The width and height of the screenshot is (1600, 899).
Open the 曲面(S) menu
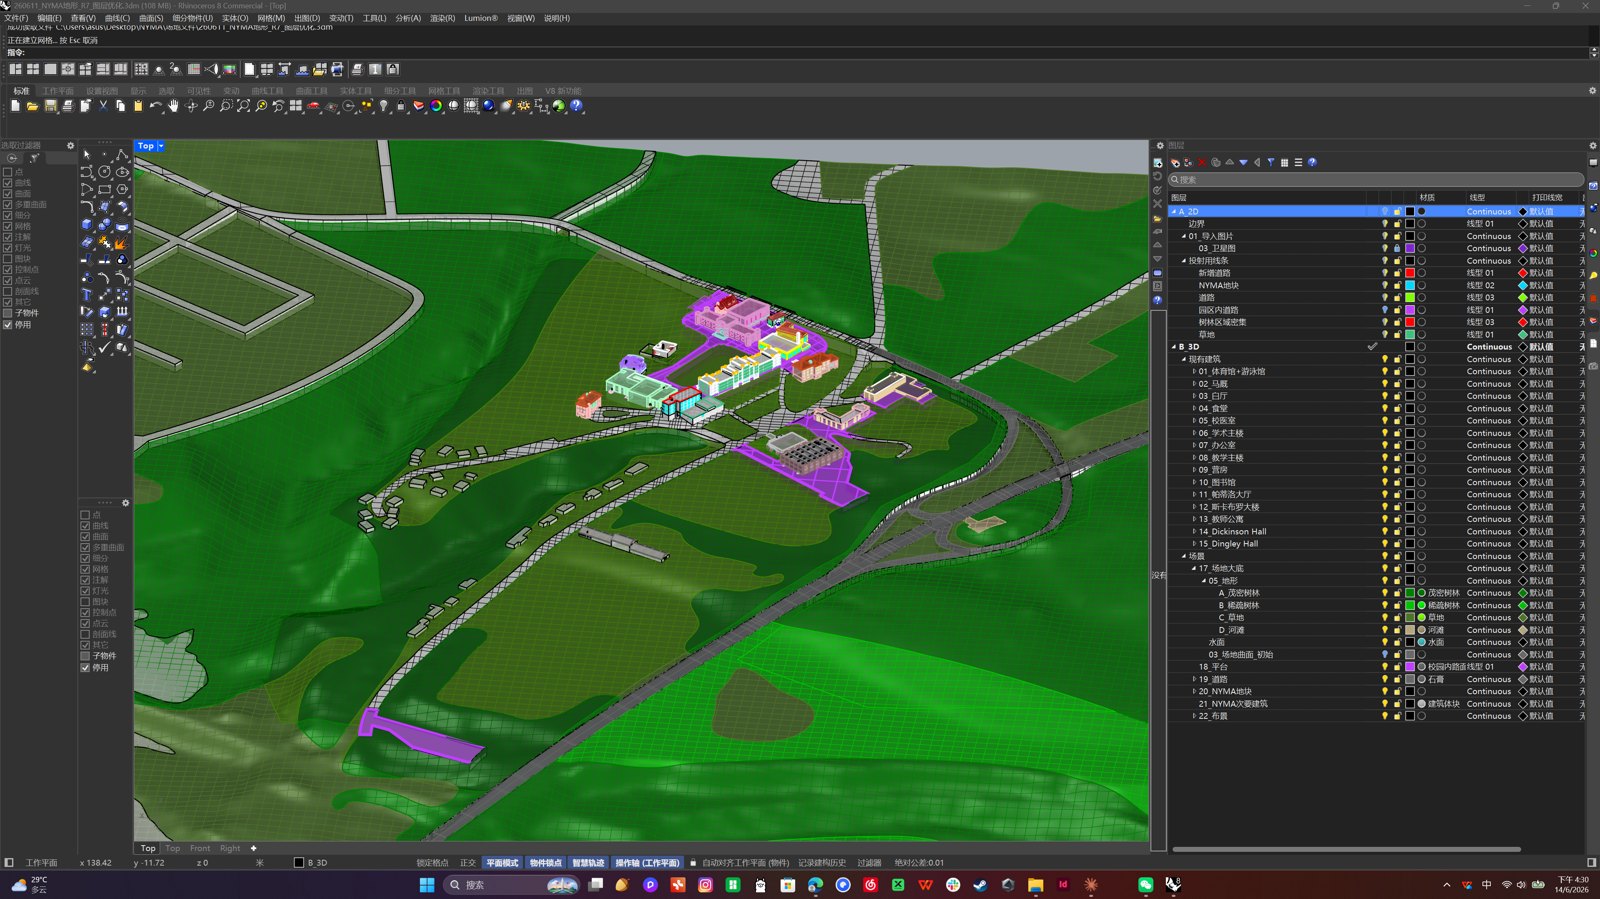pyautogui.click(x=151, y=18)
